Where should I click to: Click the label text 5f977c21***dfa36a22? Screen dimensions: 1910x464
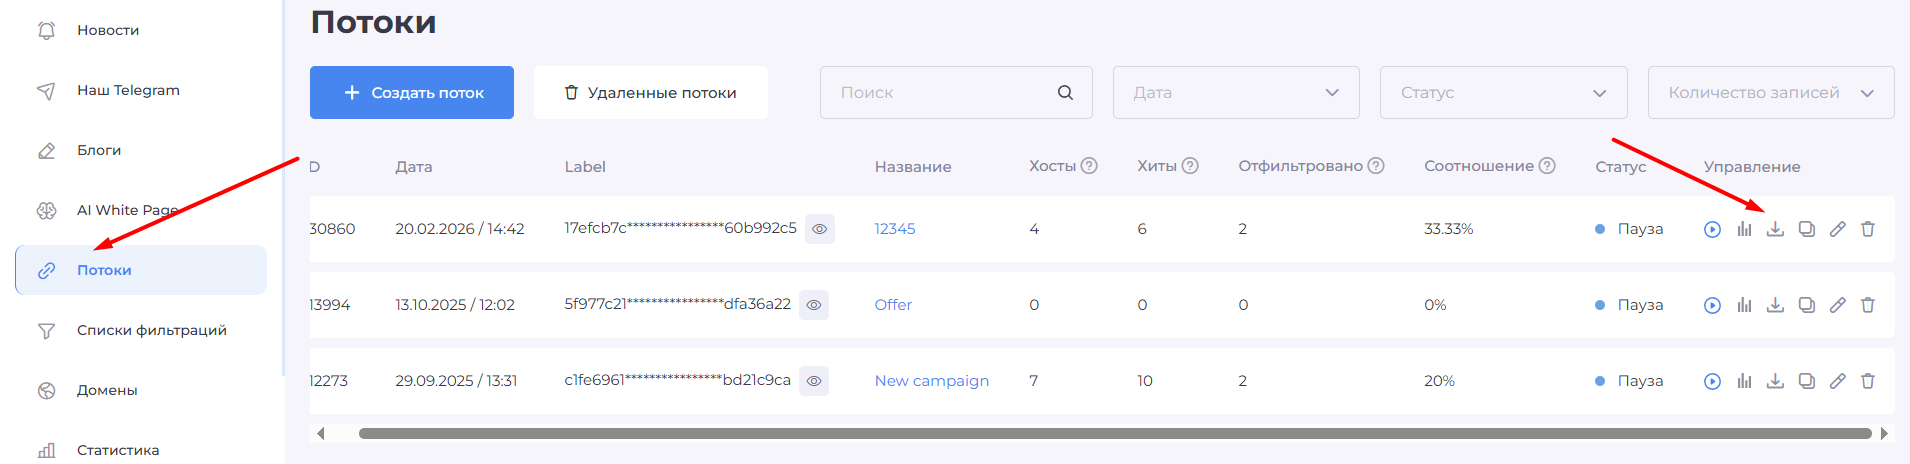point(677,304)
